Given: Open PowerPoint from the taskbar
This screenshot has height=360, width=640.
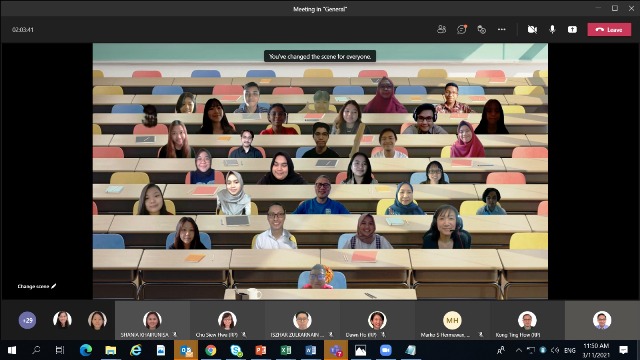Looking at the screenshot, I should pyautogui.click(x=261, y=350).
